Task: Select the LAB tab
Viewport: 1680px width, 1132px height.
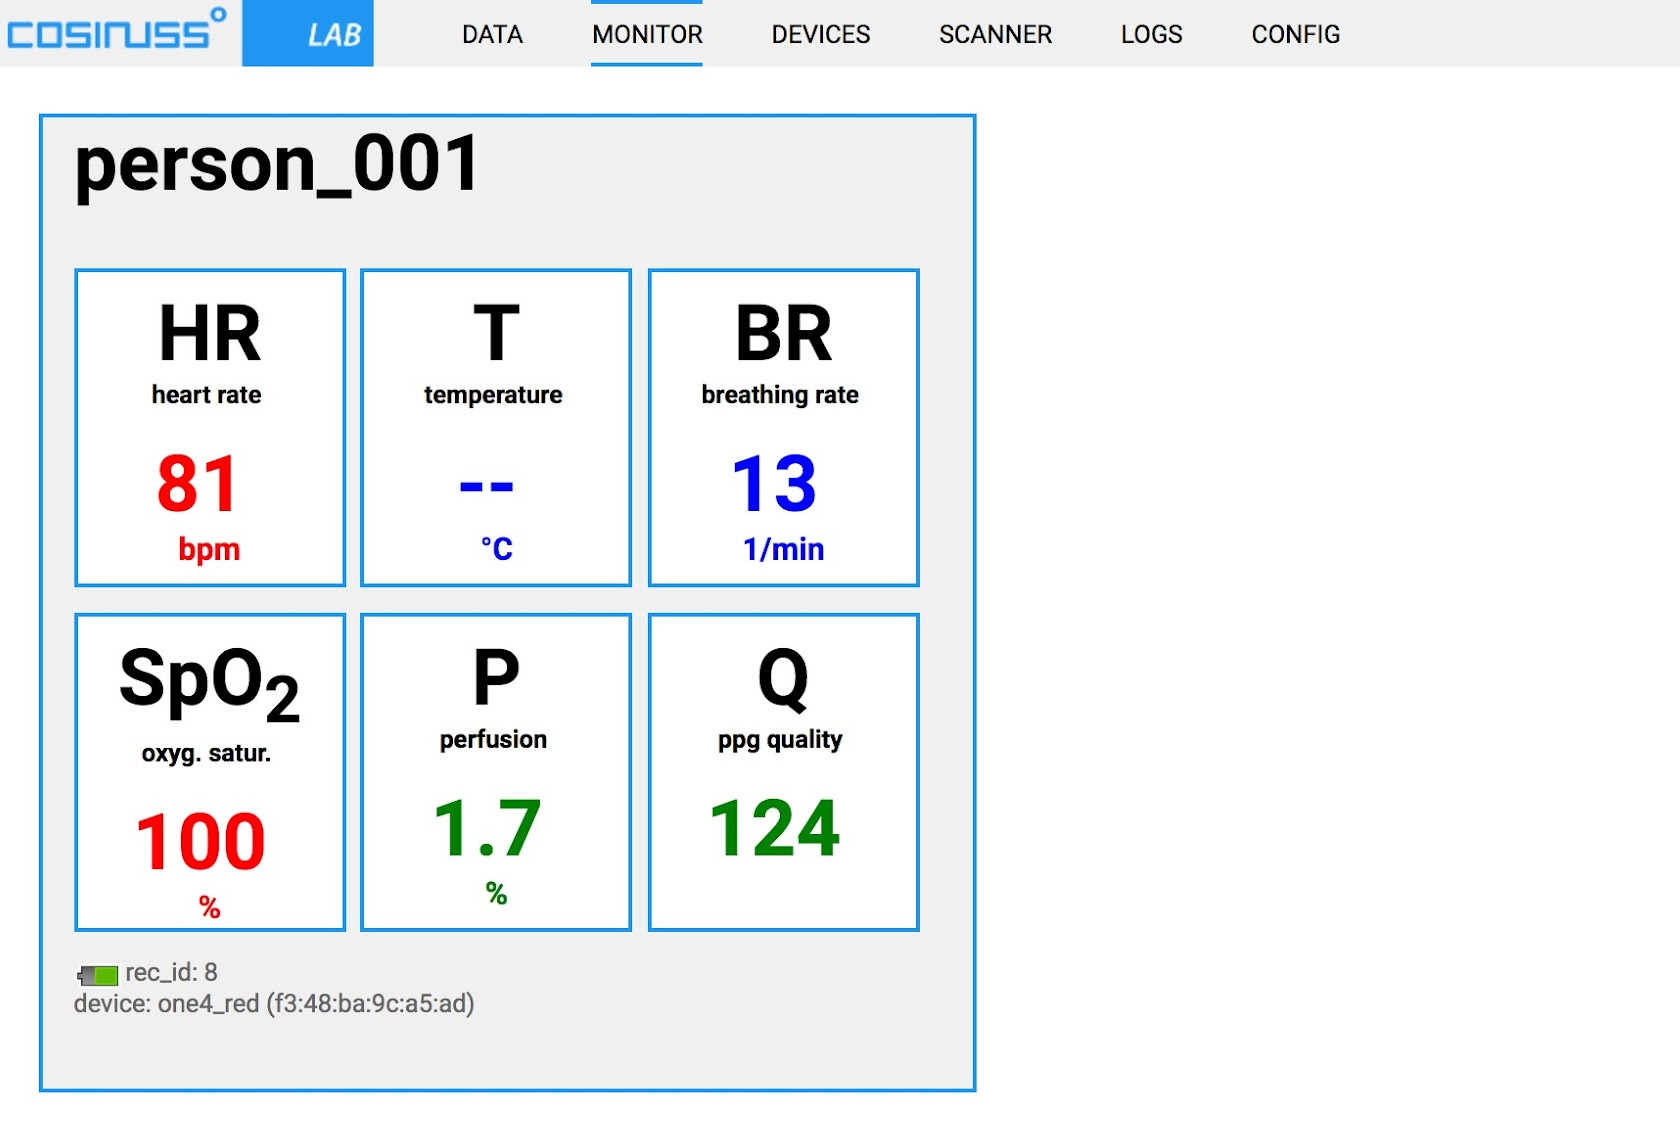Action: (x=308, y=34)
